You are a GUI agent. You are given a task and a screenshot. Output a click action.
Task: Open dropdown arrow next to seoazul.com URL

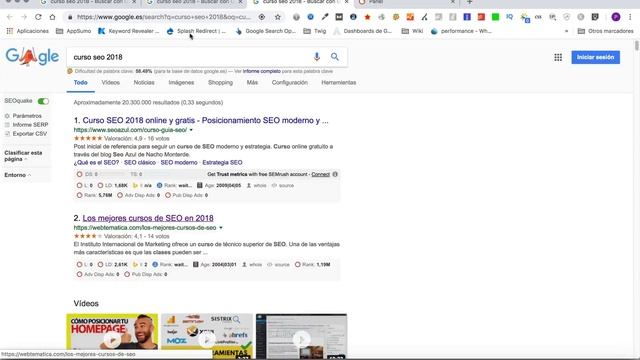191,130
